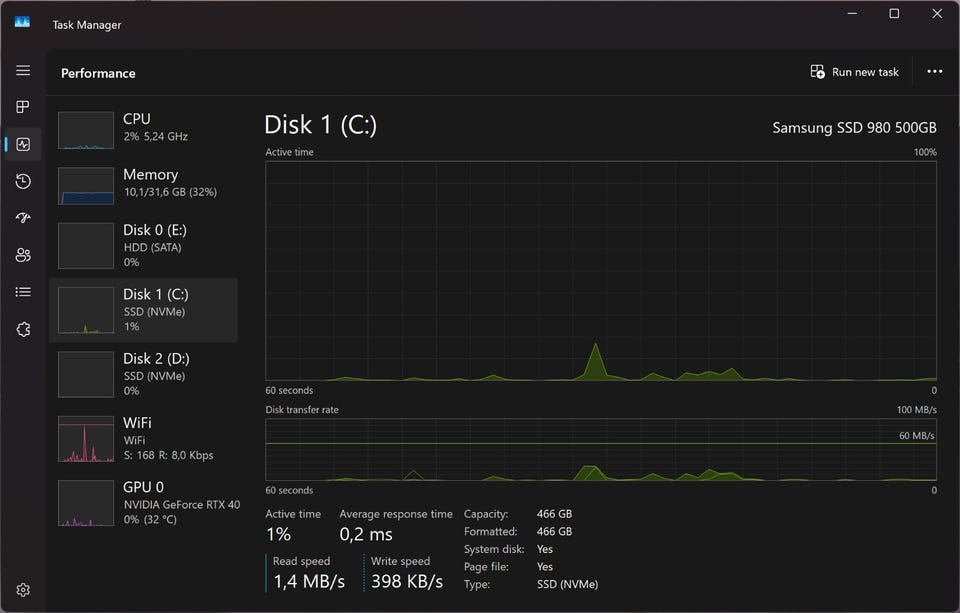Open the Details page list icon
This screenshot has width=960, height=613.
(23, 292)
